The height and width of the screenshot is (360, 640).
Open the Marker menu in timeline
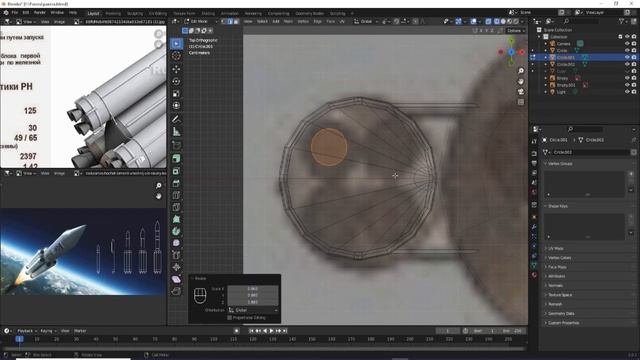tap(80, 331)
